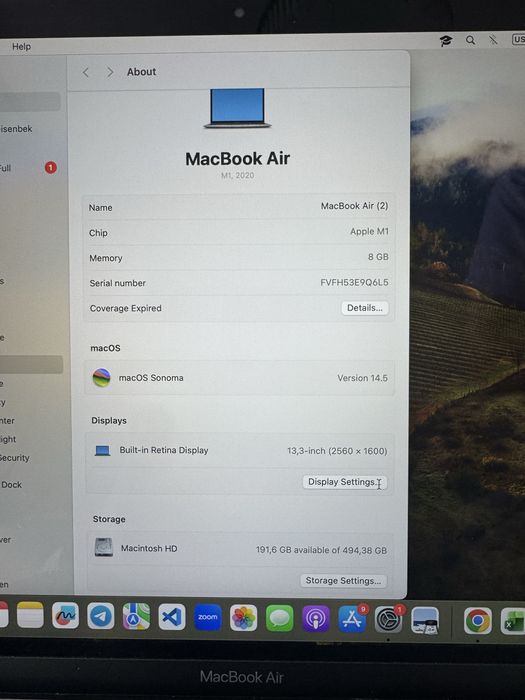The height and width of the screenshot is (700, 525).
Task: Open Messages from the Dock
Action: [279, 618]
